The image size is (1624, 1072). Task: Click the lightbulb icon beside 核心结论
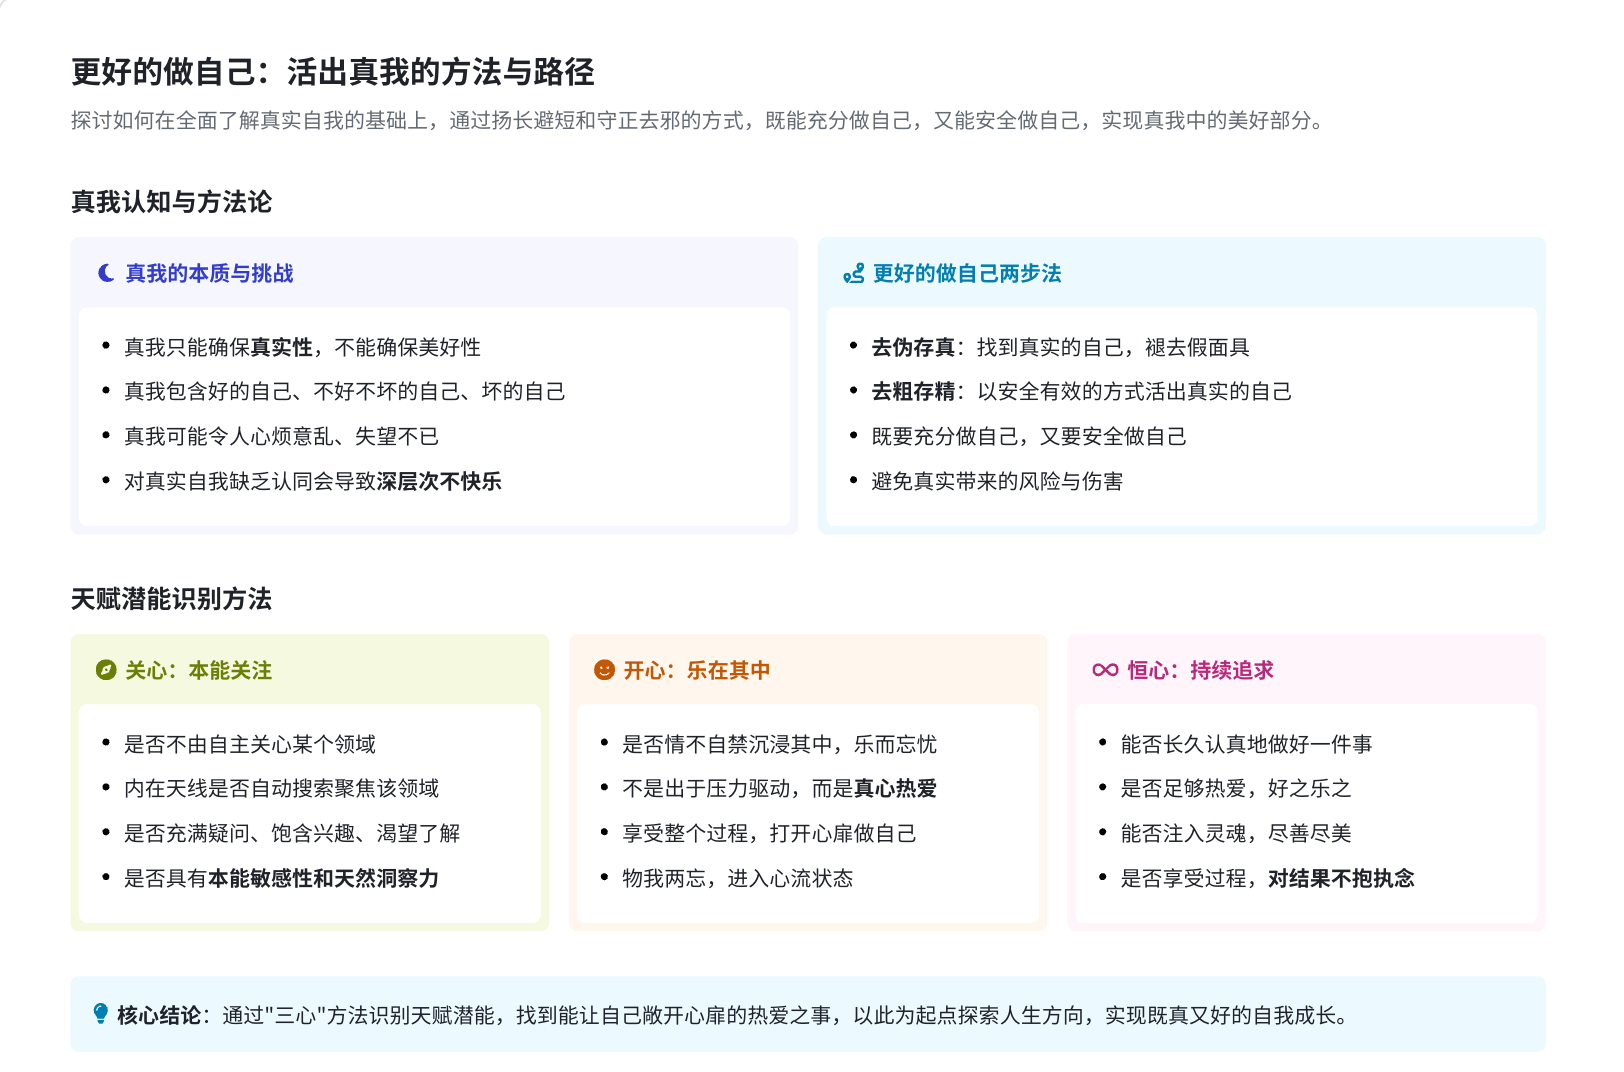click(x=100, y=1014)
